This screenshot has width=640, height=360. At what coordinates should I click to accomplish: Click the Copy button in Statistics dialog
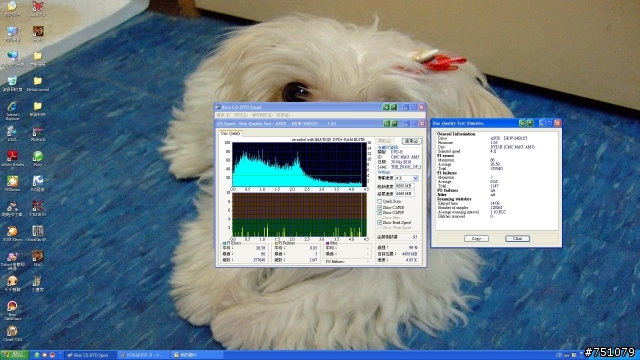(476, 238)
